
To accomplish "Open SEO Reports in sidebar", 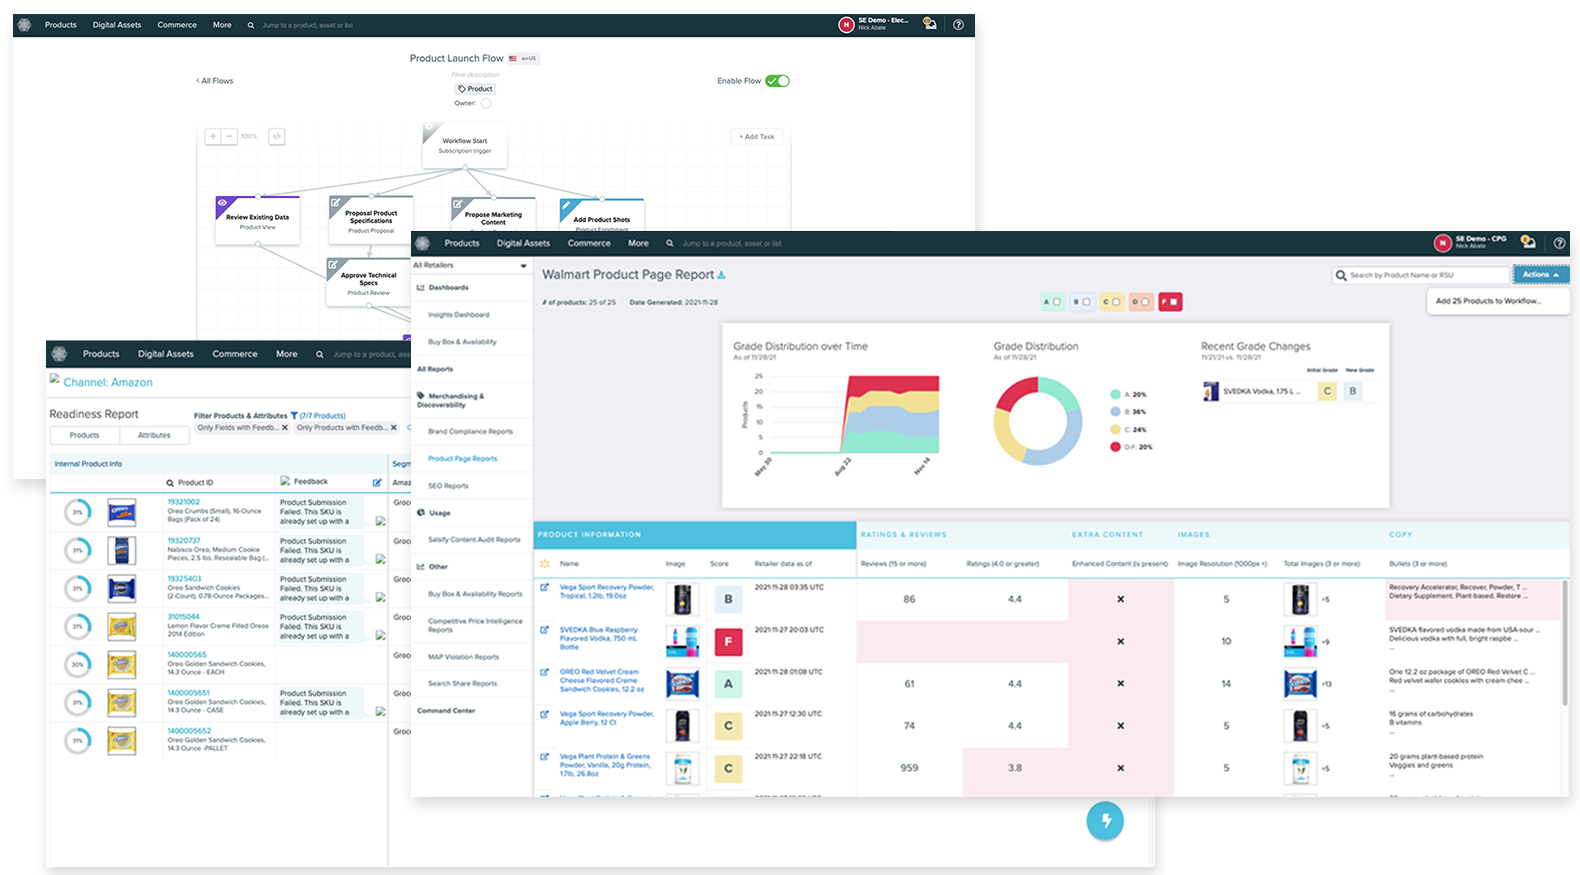I will [448, 486].
